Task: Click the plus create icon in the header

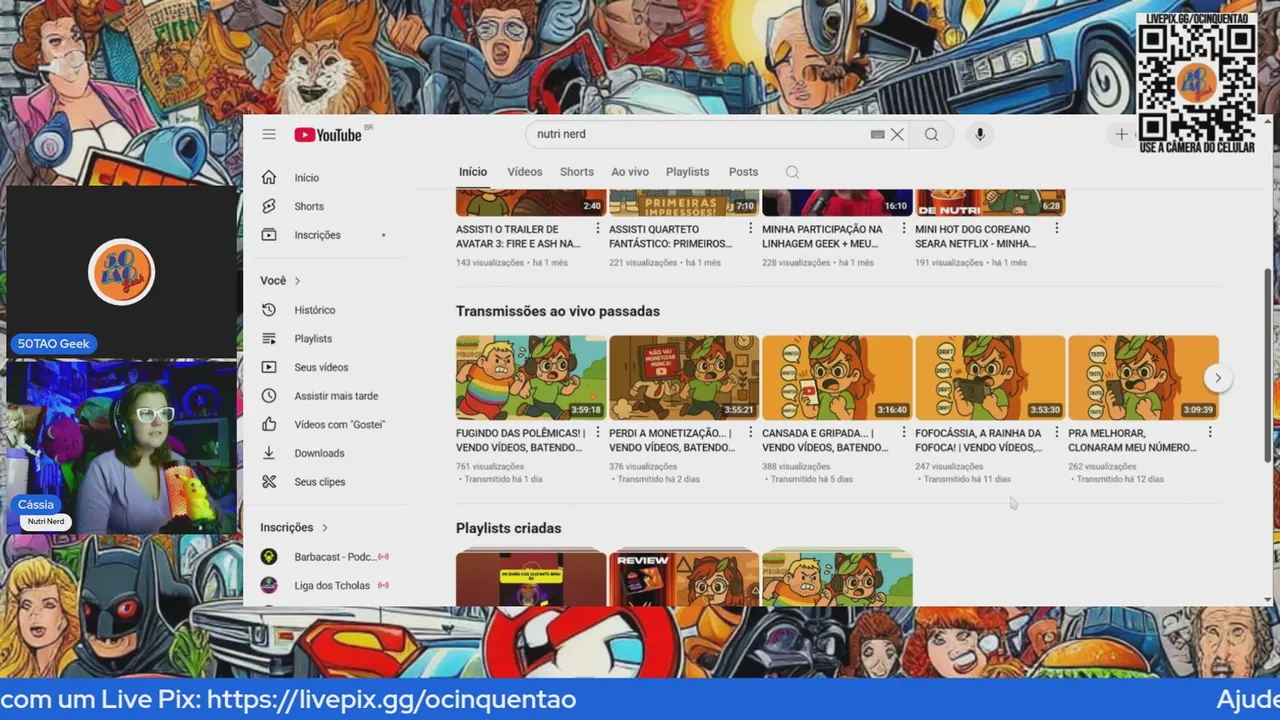Action: tap(1121, 134)
